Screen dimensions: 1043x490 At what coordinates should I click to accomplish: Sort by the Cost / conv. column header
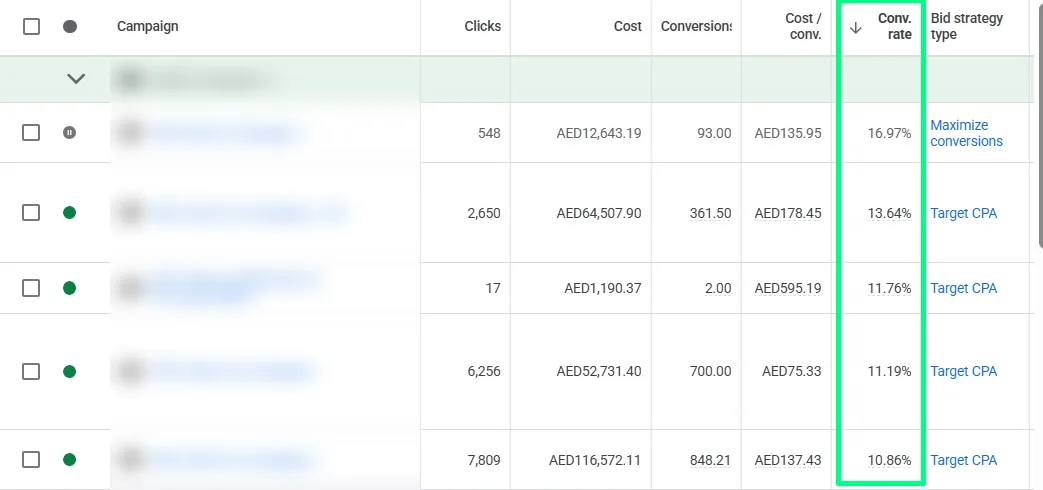803,27
